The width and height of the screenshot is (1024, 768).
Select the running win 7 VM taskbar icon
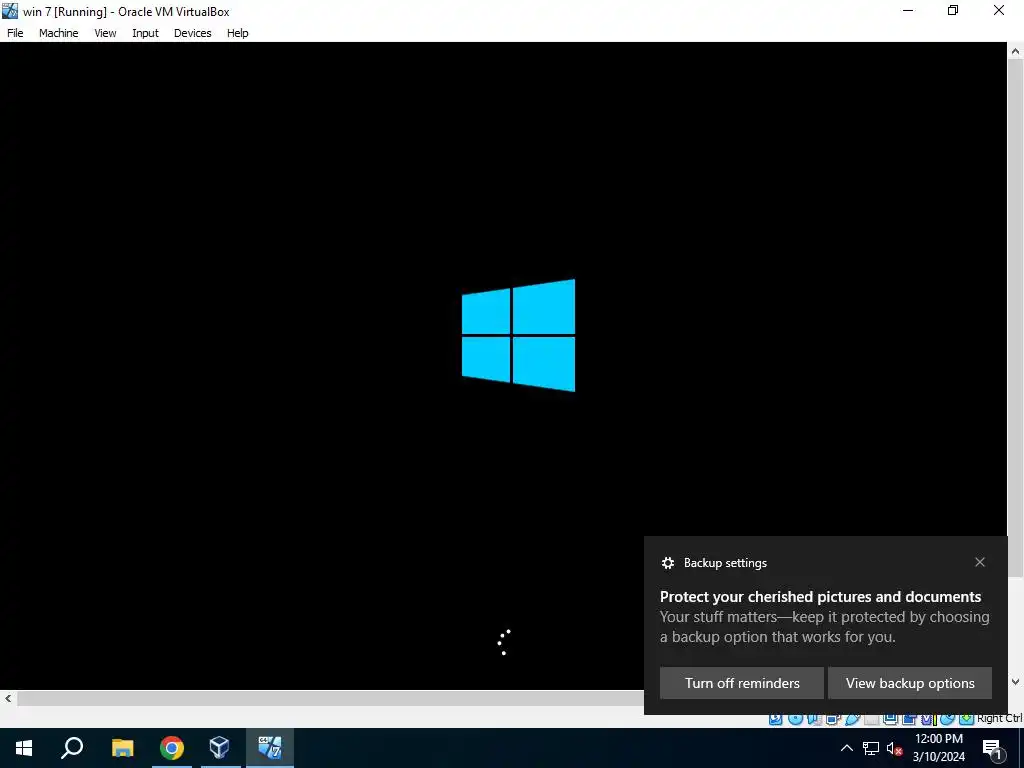tap(269, 748)
